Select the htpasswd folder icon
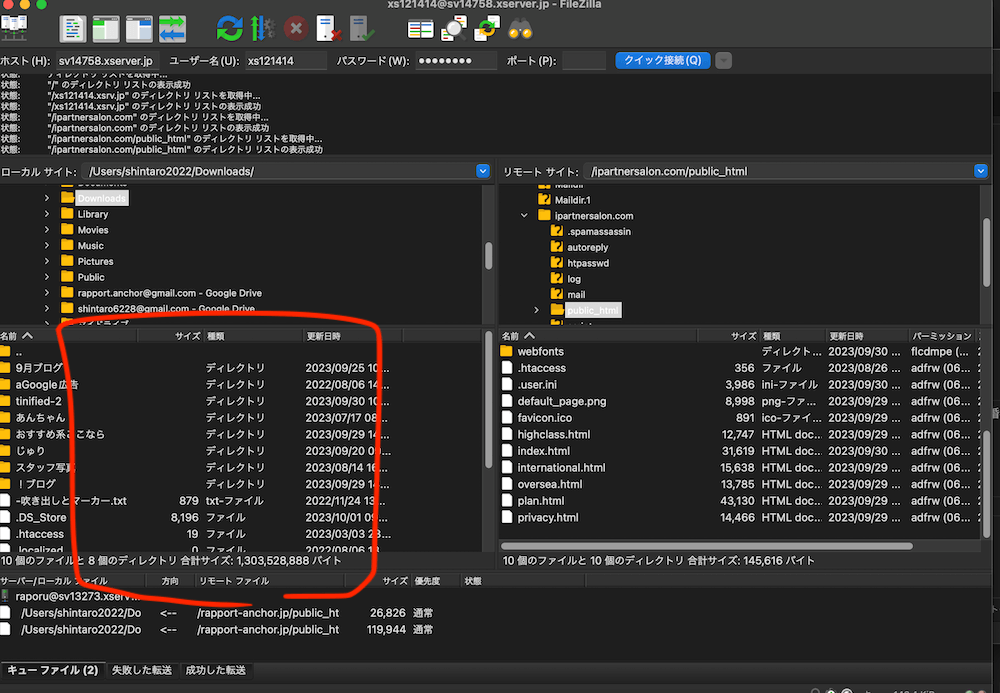 [557, 263]
